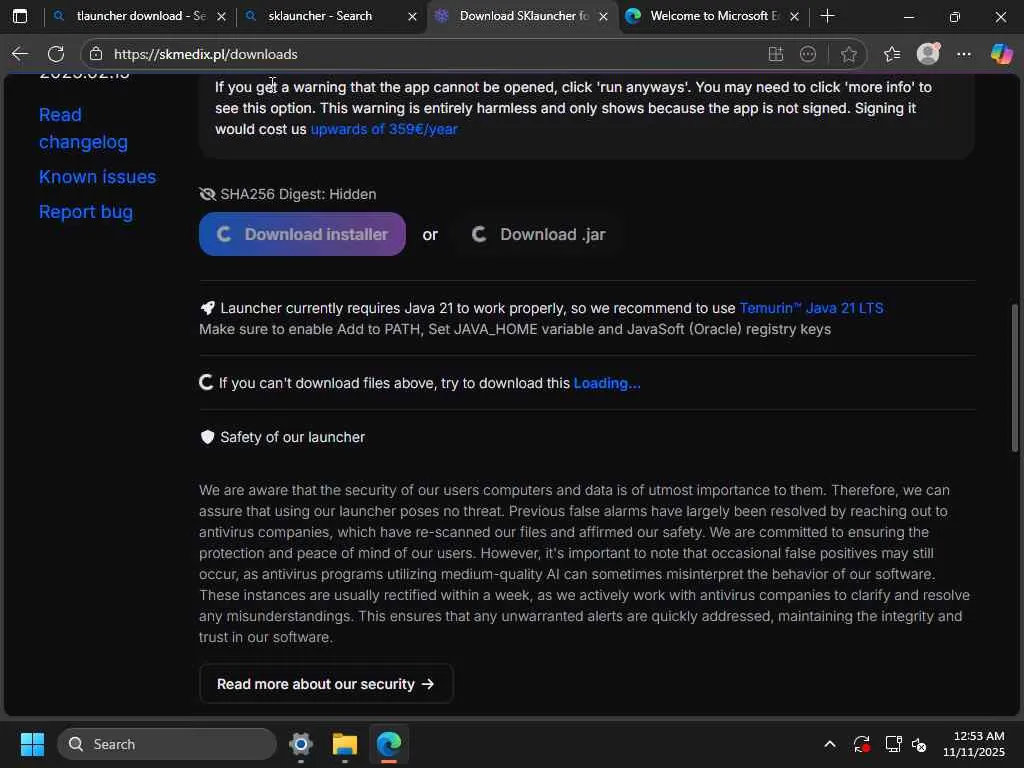Open the Report bug link
Image resolution: width=1024 pixels, height=768 pixels.
pyautogui.click(x=86, y=212)
